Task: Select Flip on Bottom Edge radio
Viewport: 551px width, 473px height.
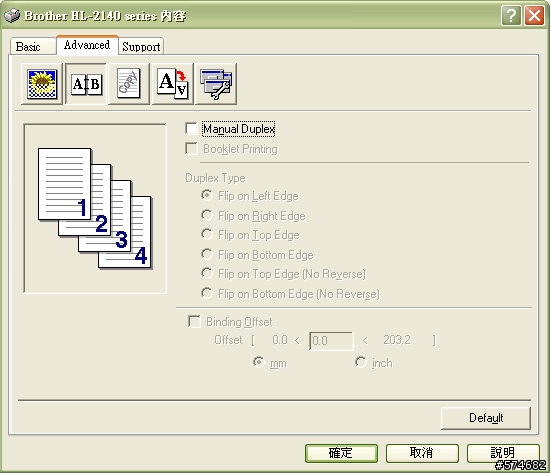Action: pos(207,254)
